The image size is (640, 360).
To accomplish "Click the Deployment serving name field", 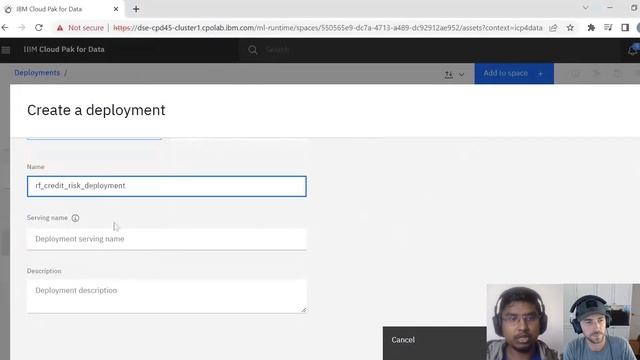I will [x=167, y=239].
